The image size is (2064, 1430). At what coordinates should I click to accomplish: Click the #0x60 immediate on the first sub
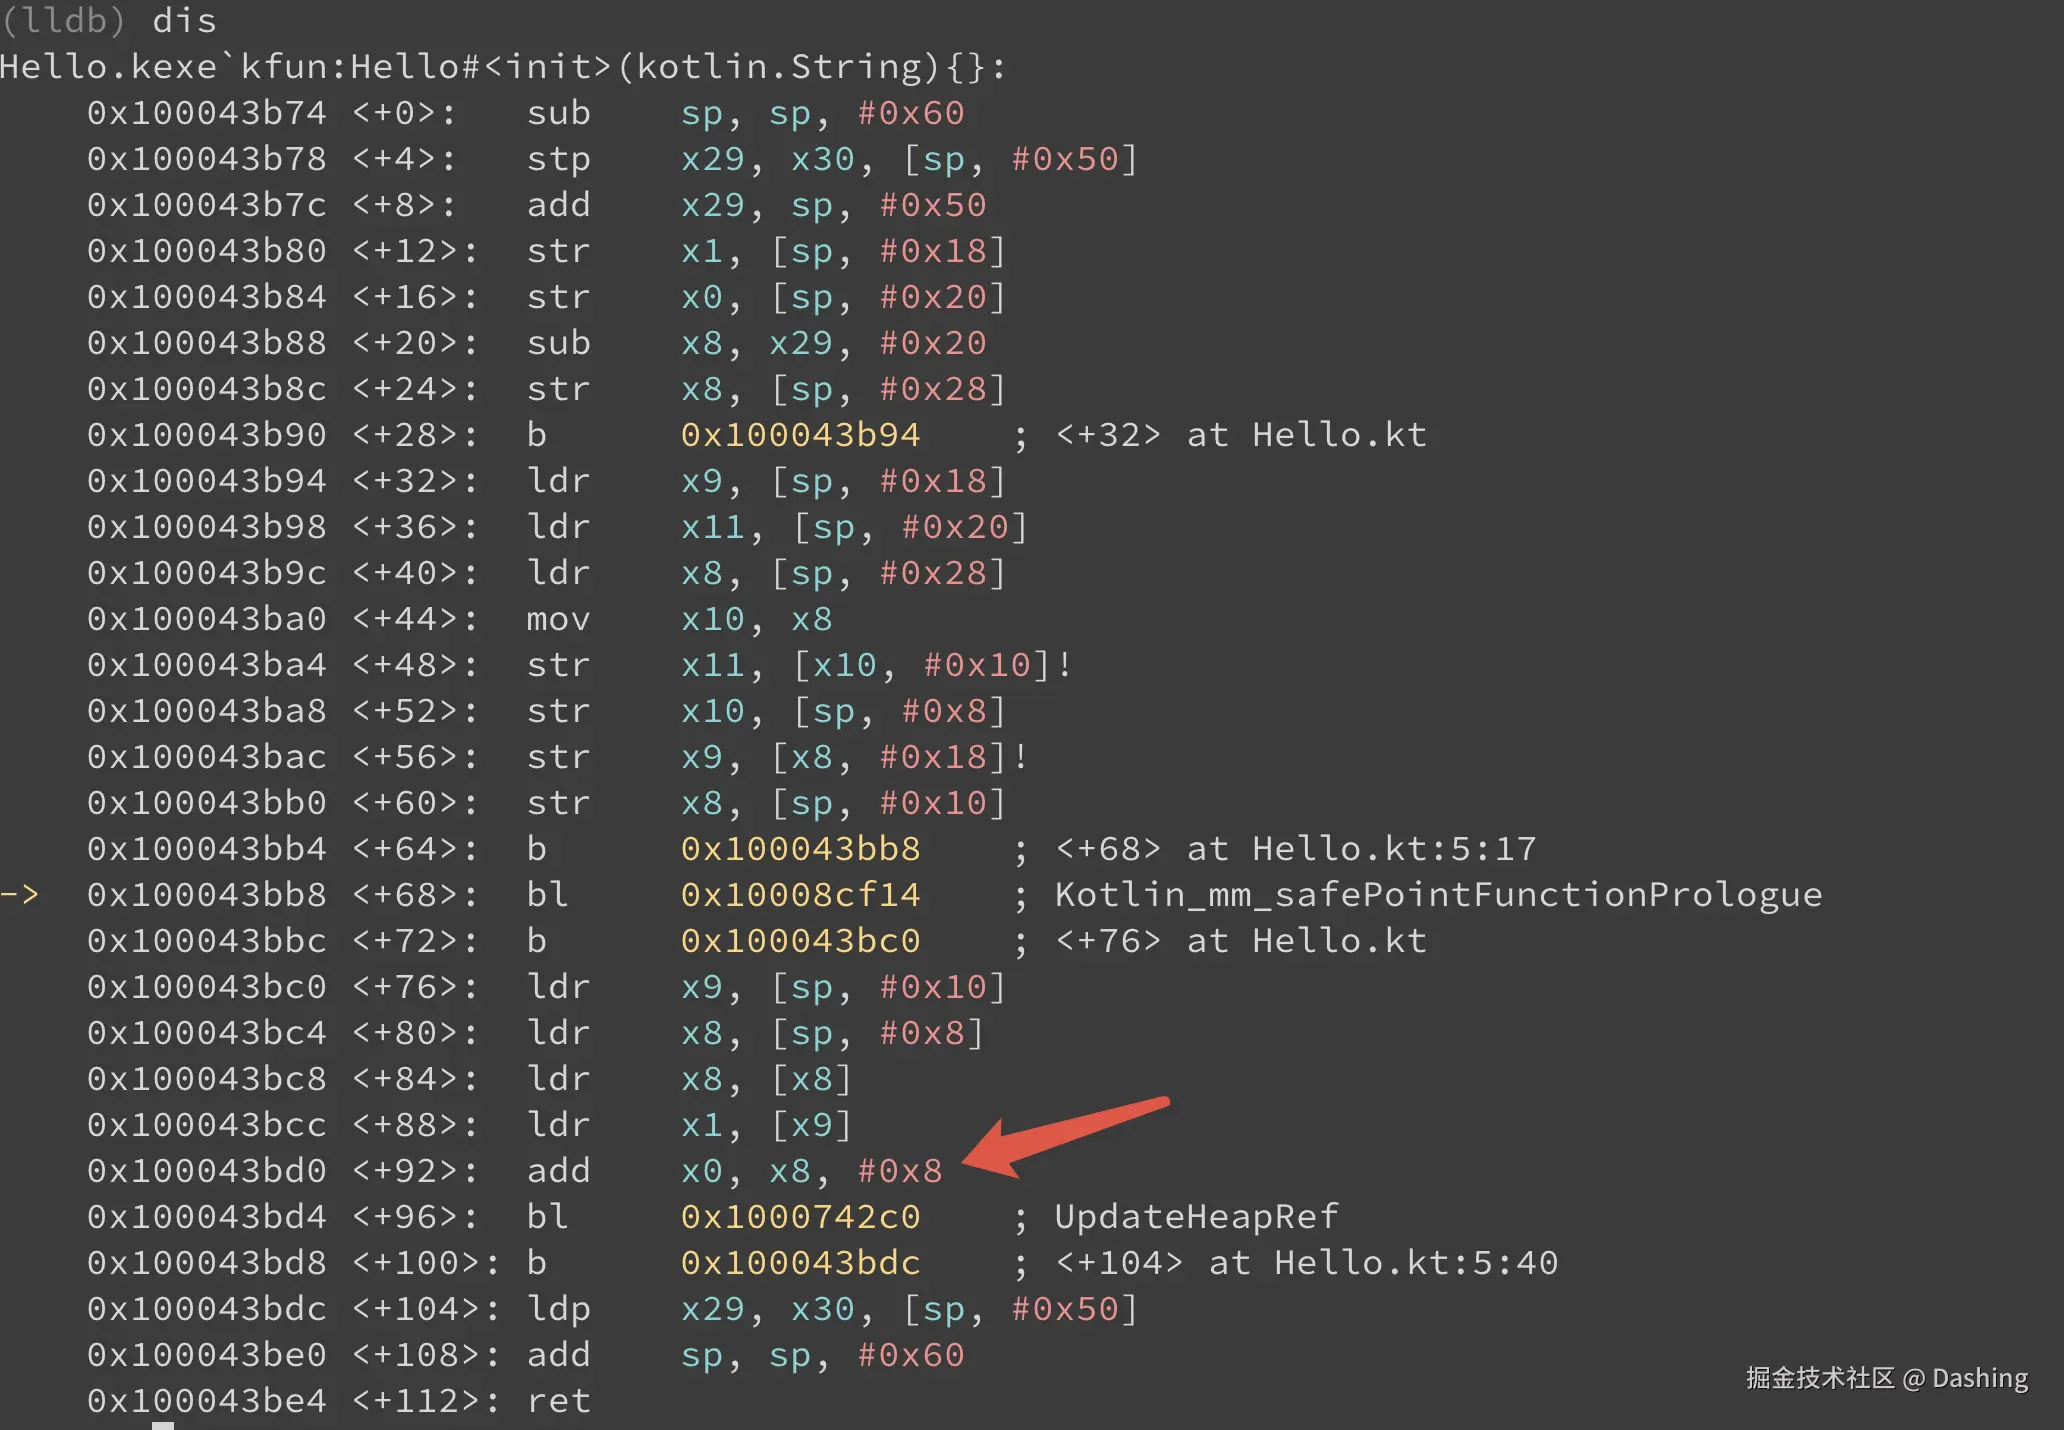[910, 112]
